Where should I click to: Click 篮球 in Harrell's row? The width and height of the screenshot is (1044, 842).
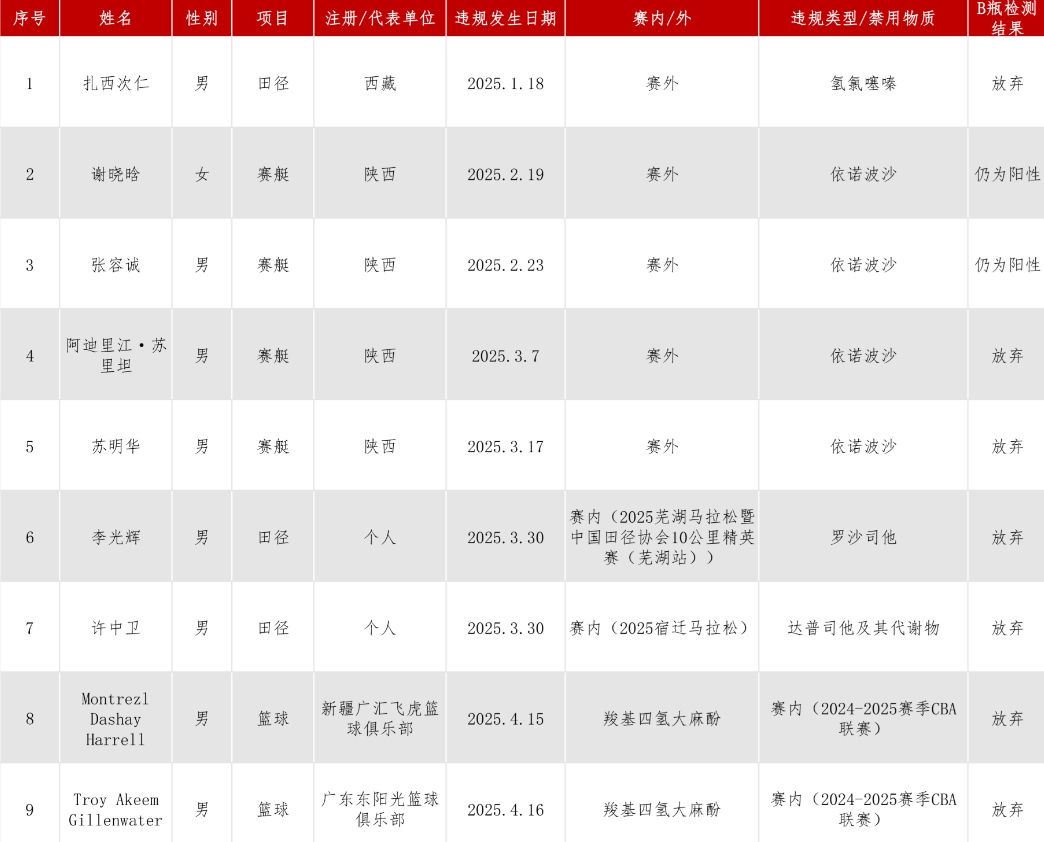[x=273, y=719]
